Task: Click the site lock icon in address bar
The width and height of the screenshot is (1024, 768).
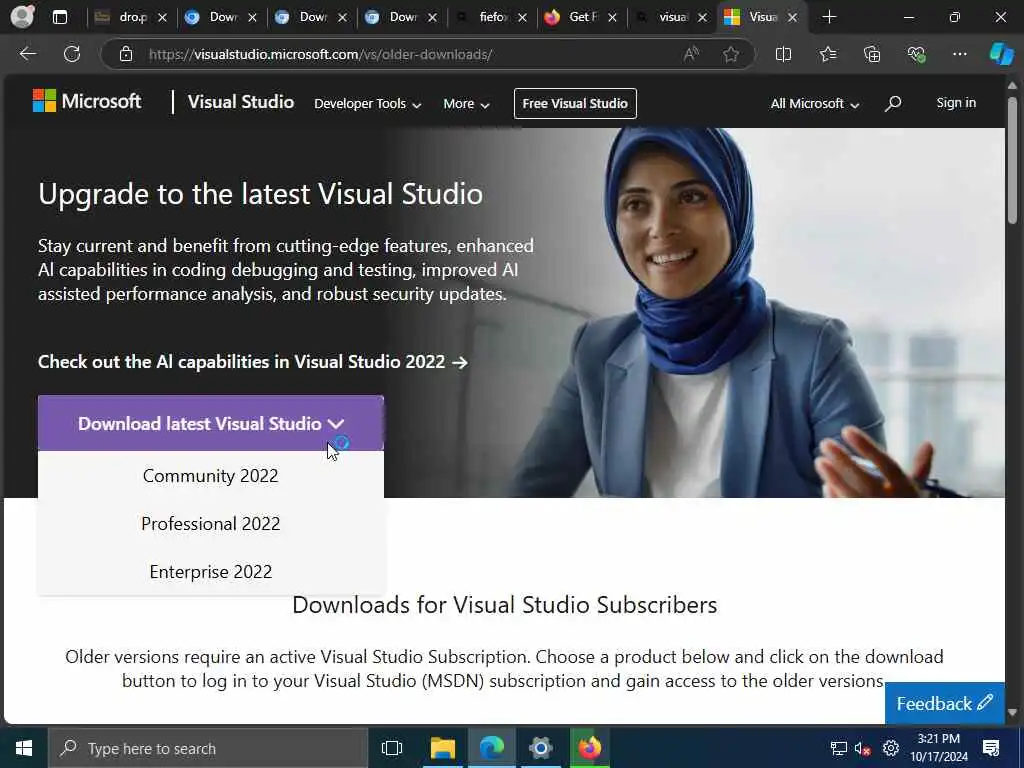Action: (x=126, y=54)
